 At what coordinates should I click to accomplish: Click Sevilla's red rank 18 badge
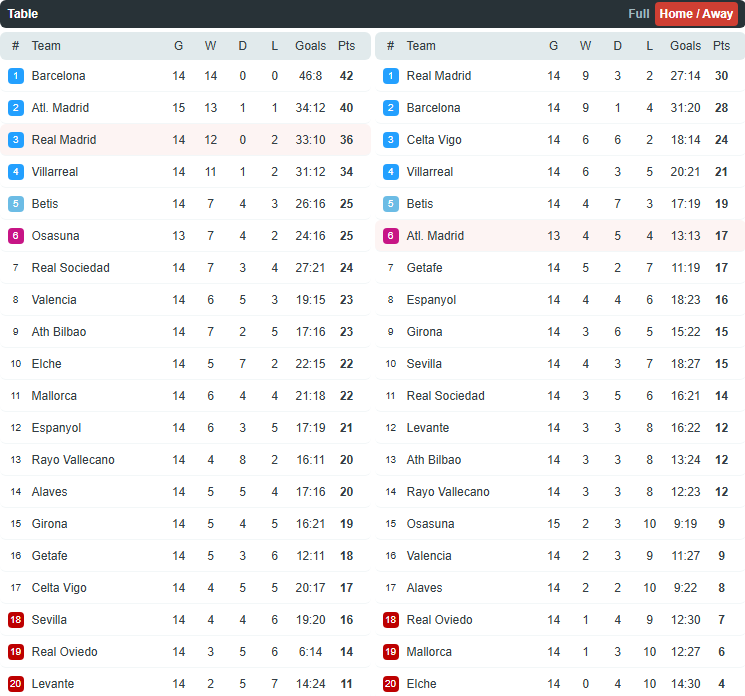coord(16,620)
